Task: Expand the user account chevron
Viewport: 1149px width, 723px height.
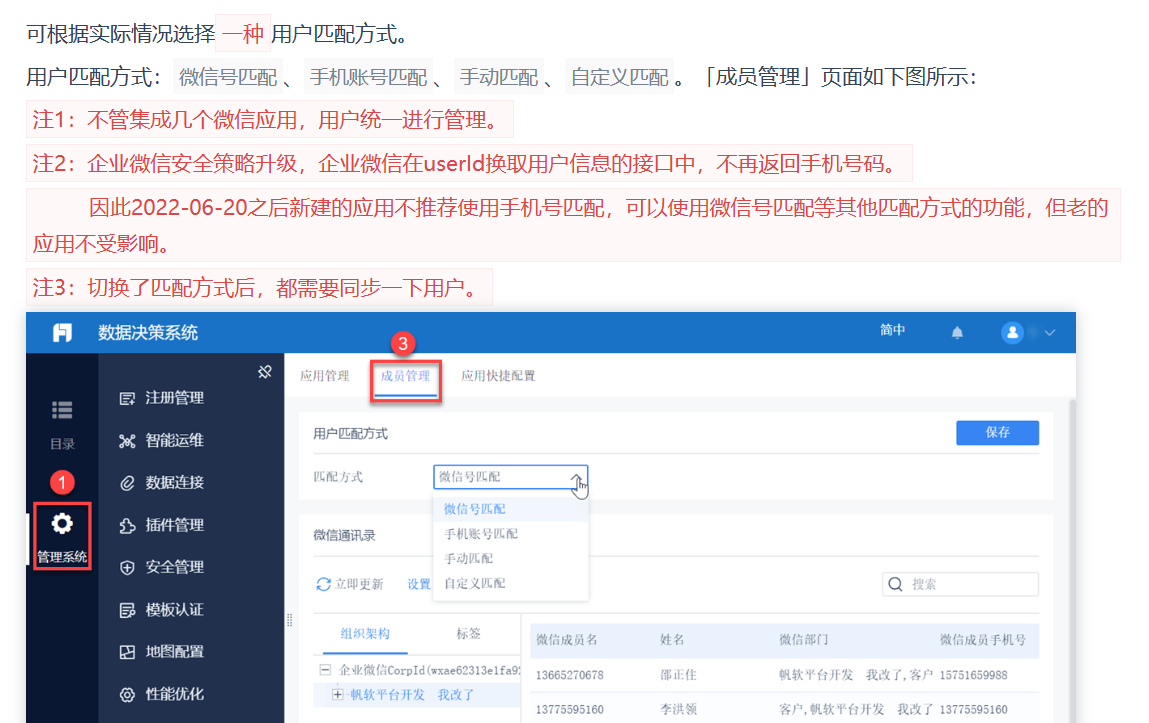Action: point(1050,333)
